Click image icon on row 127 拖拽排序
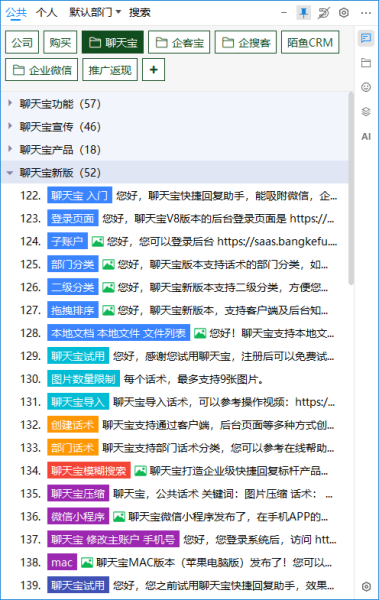Image resolution: width=379 pixels, height=600 pixels. click(x=108, y=310)
